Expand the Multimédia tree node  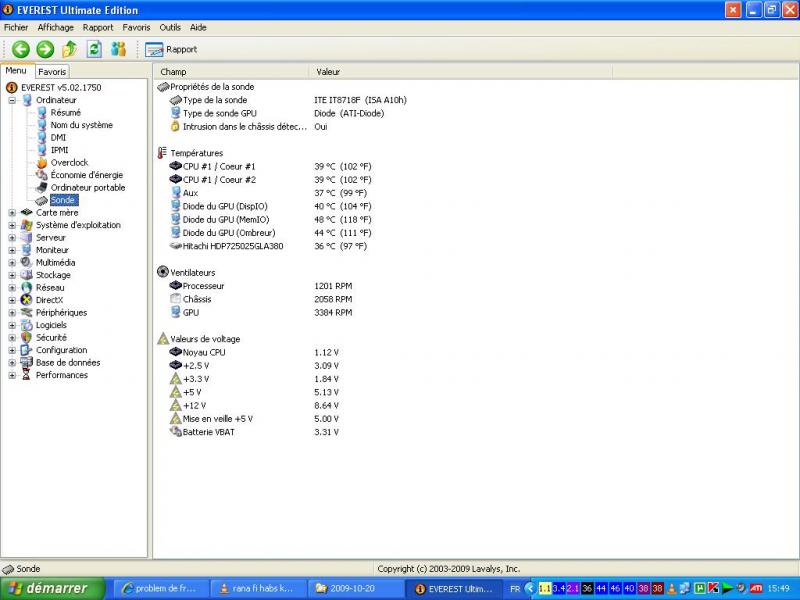12,263
